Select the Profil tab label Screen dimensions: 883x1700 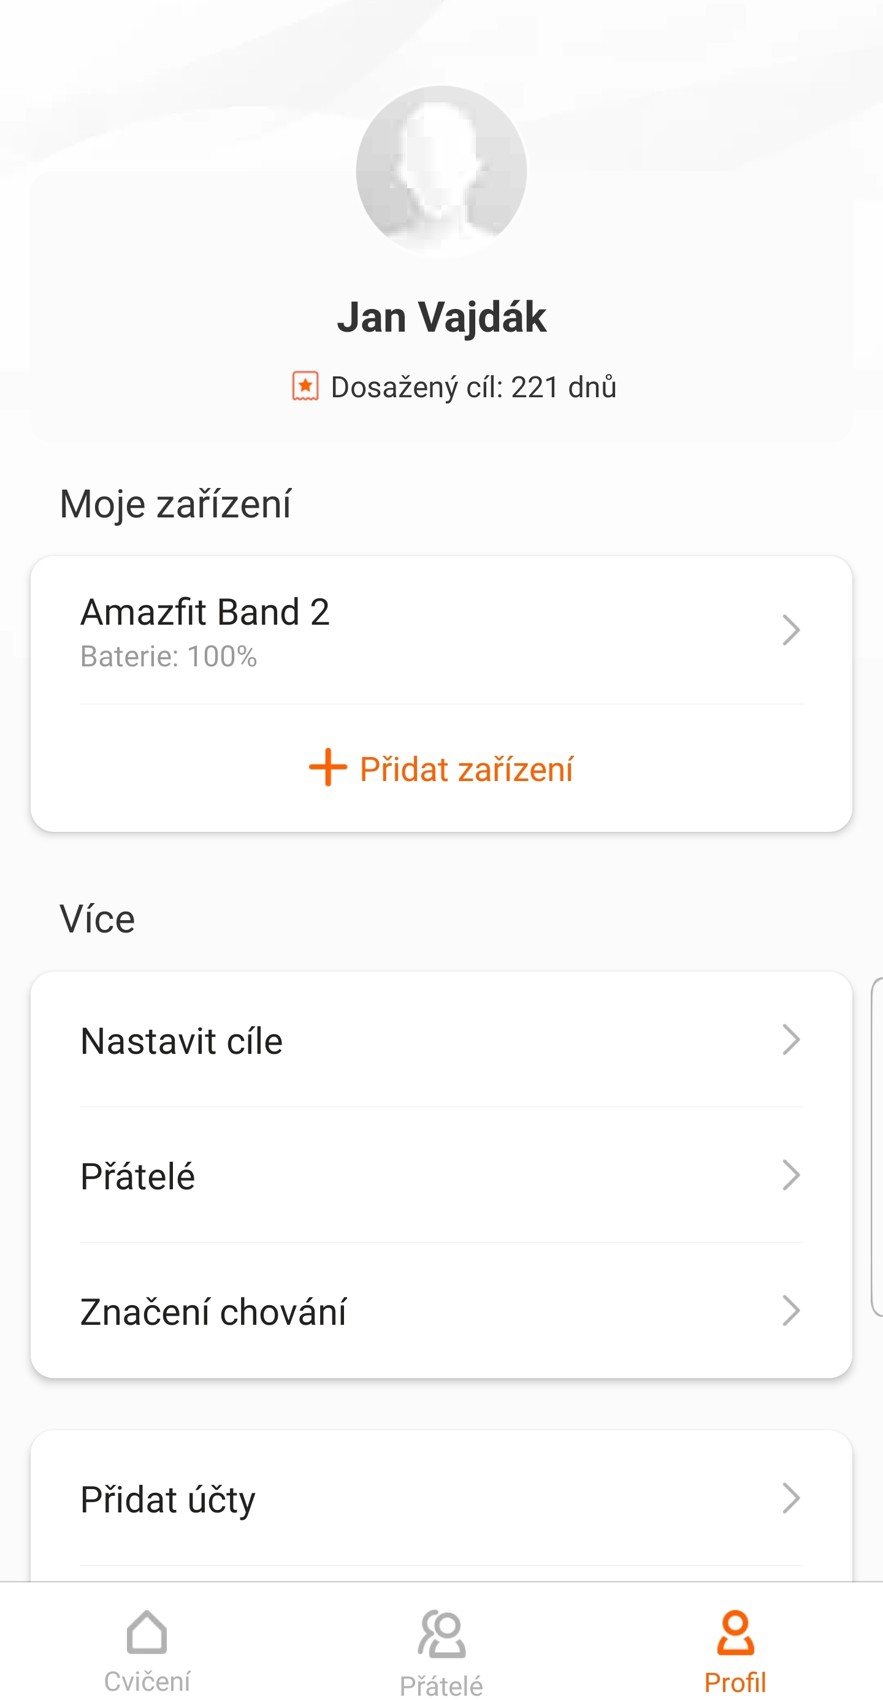735,1682
